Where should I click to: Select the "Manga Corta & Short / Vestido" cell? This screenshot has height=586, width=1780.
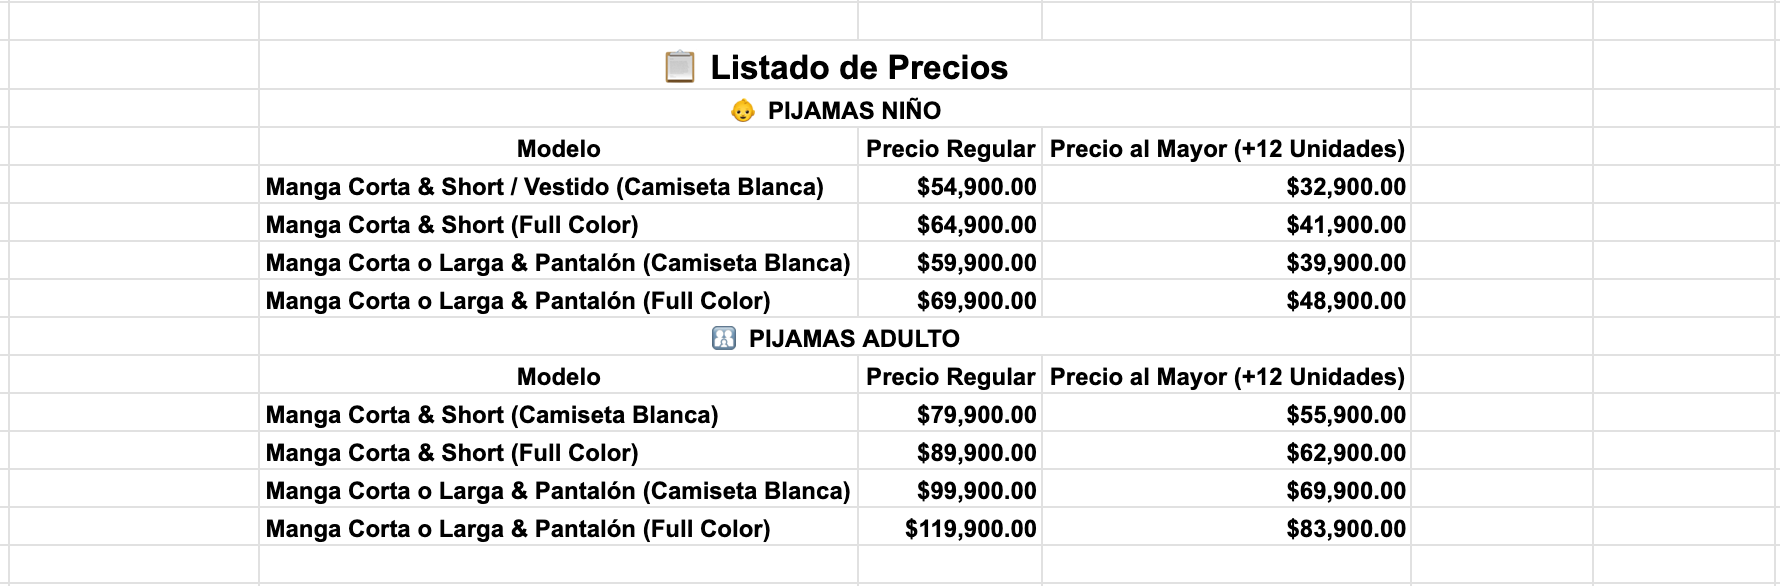[x=544, y=187]
